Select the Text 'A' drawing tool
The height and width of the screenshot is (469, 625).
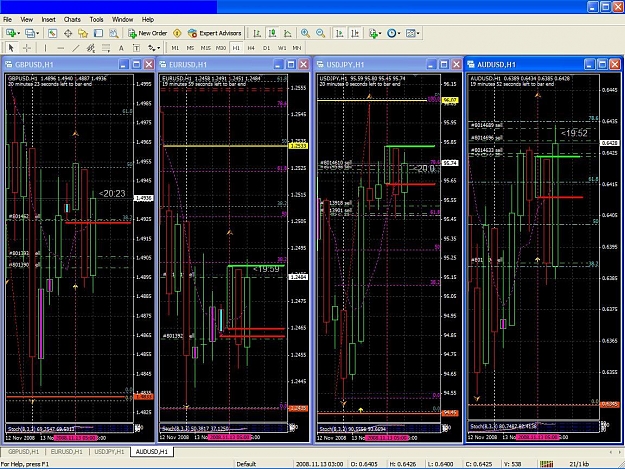pyautogui.click(x=121, y=48)
